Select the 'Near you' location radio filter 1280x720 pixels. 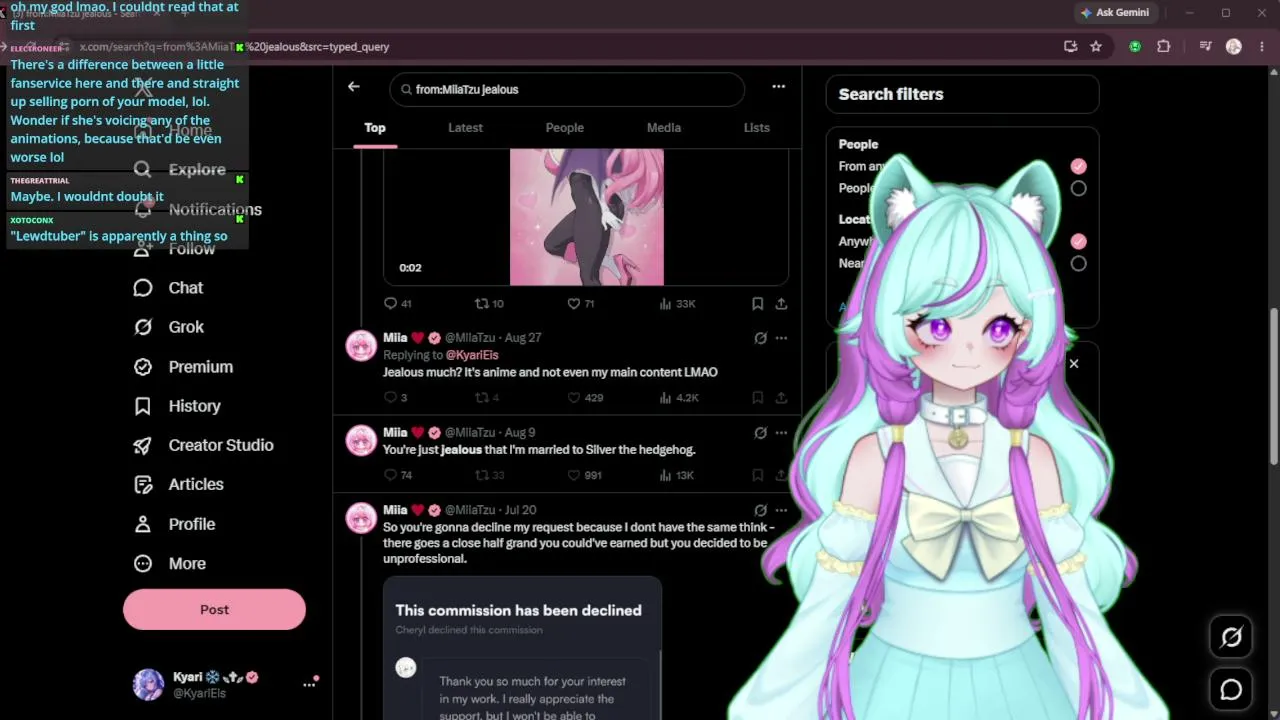pyautogui.click(x=1078, y=263)
